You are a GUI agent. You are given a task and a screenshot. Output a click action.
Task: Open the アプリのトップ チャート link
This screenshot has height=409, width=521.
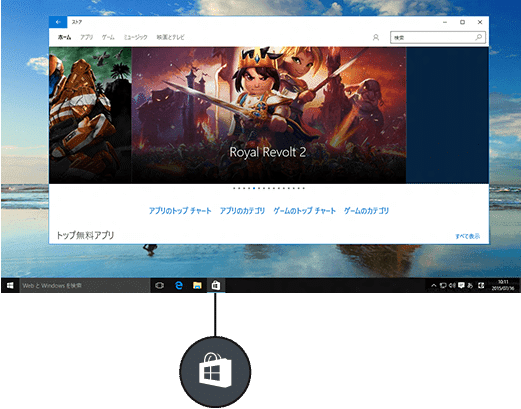pyautogui.click(x=180, y=211)
